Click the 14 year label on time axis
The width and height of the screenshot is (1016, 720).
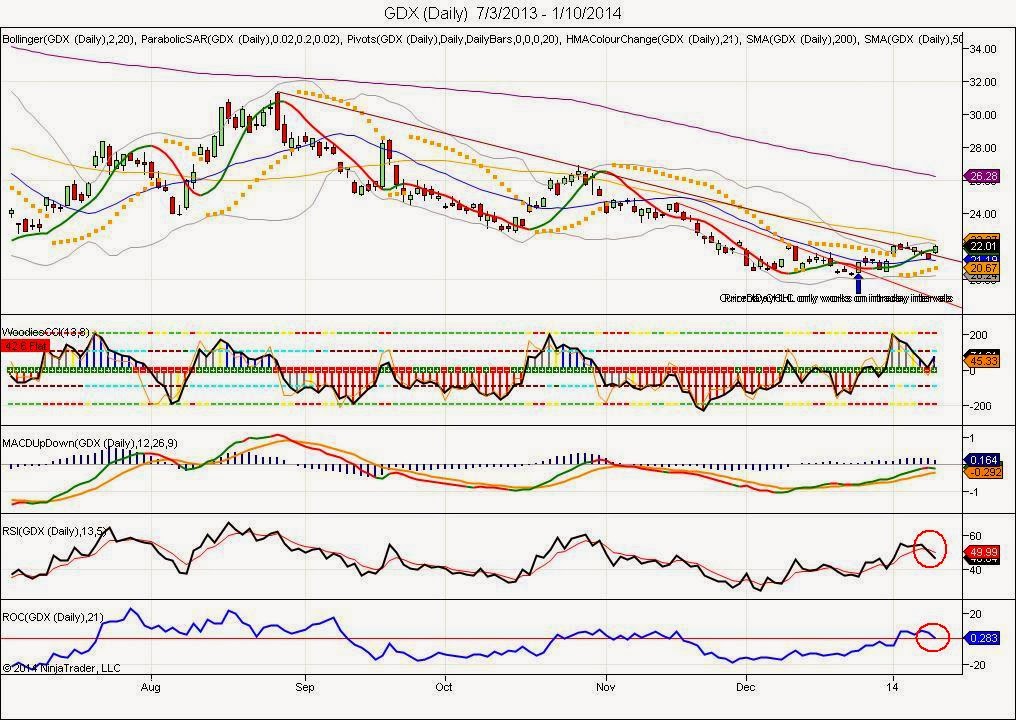[893, 686]
